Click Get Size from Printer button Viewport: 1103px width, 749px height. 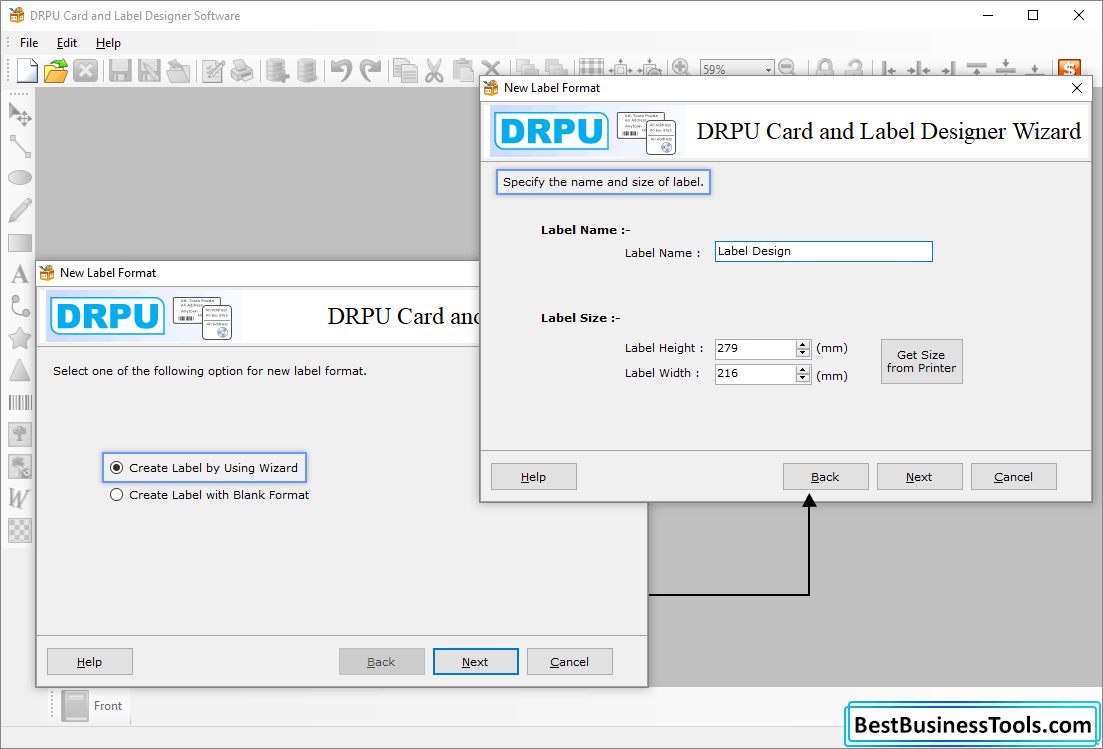[922, 361]
